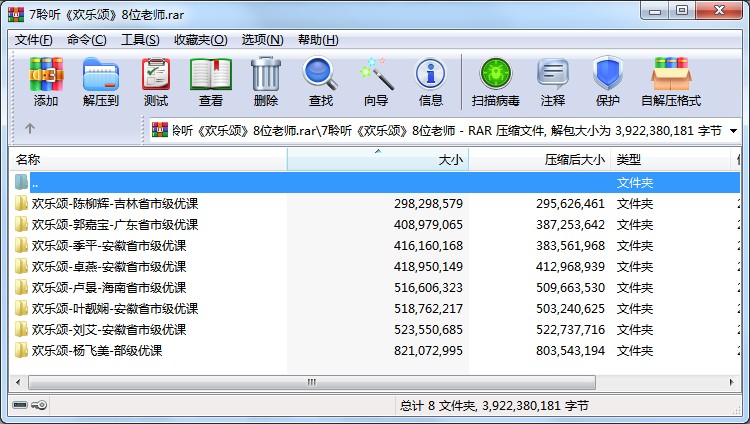Click size value 518,762,217
Viewport: 750px width, 424px height.
pos(429,309)
